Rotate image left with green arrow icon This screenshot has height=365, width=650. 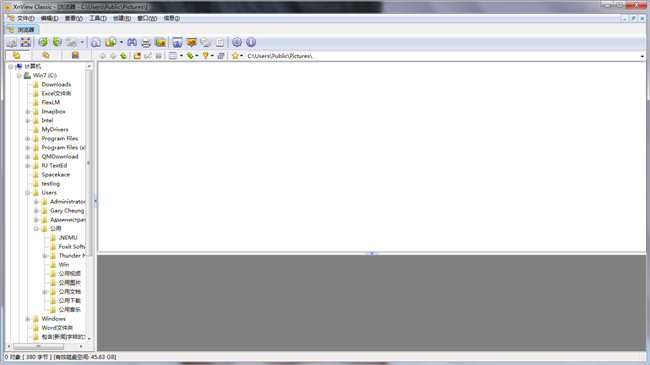pyautogui.click(x=43, y=42)
